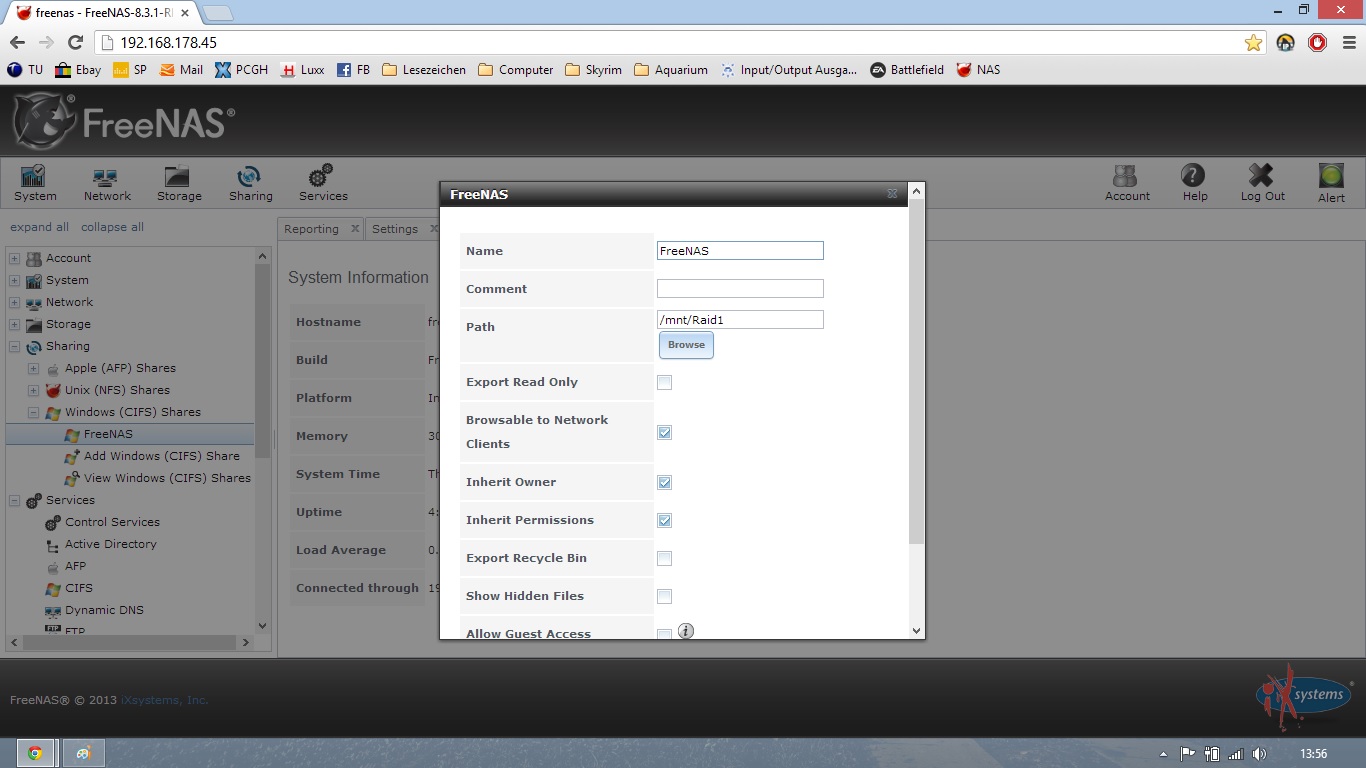The height and width of the screenshot is (768, 1366).
Task: Collapse Windows (CIFS) Shares node
Action: click(x=33, y=412)
